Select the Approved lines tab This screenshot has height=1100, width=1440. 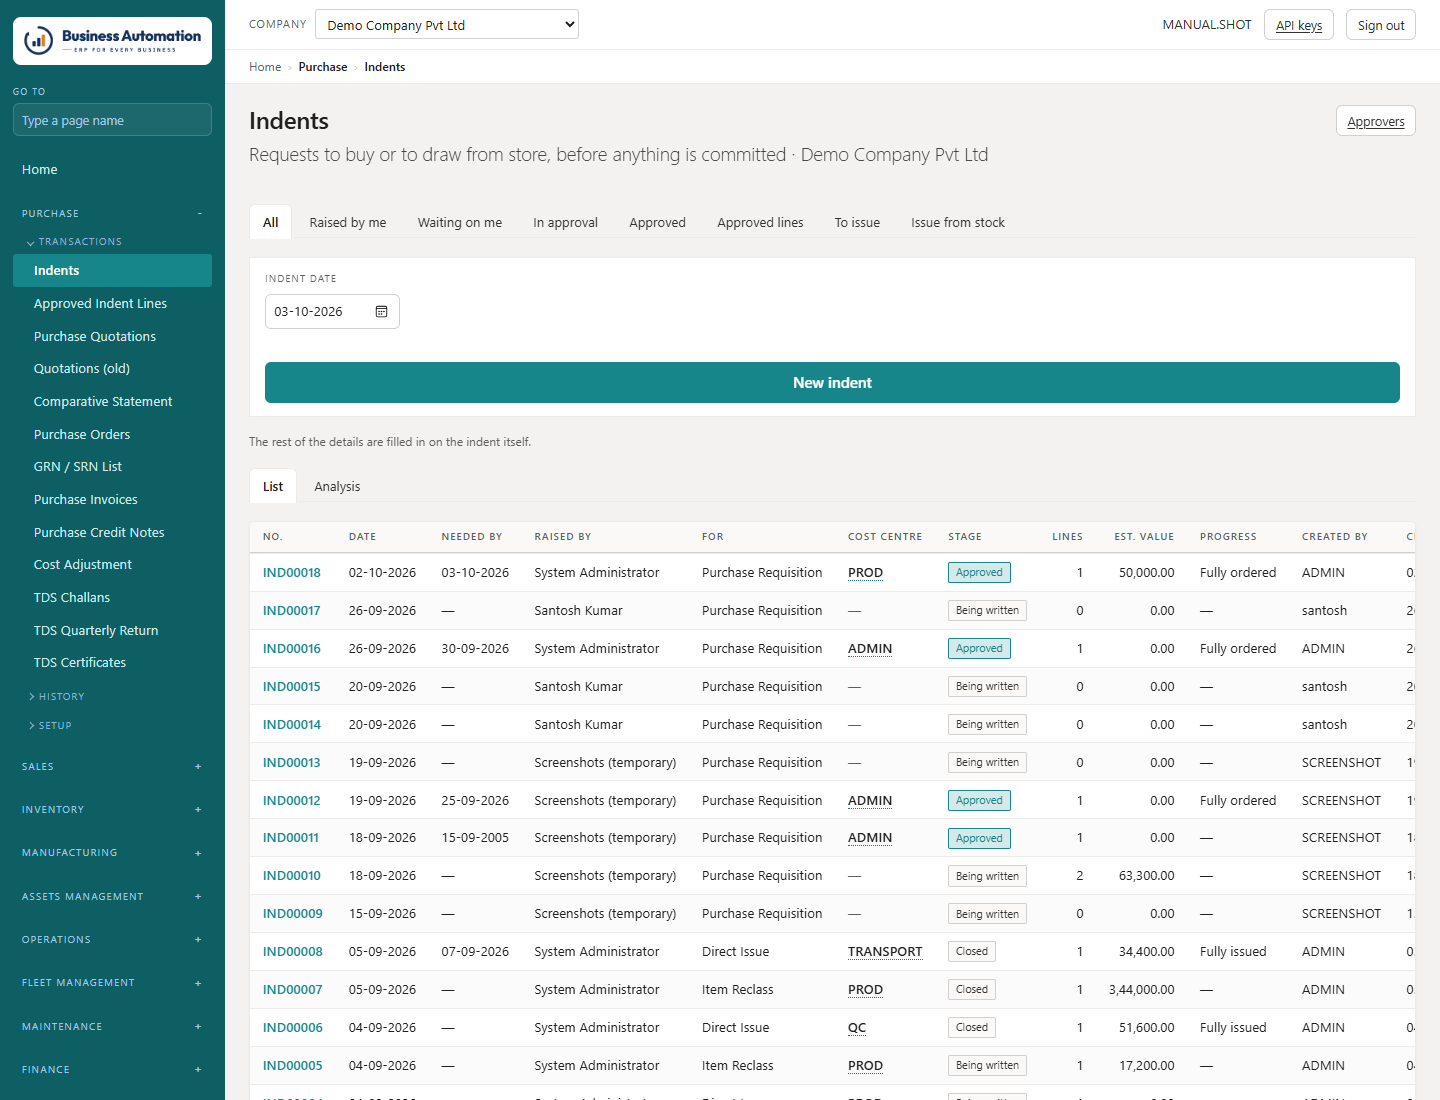(x=760, y=223)
